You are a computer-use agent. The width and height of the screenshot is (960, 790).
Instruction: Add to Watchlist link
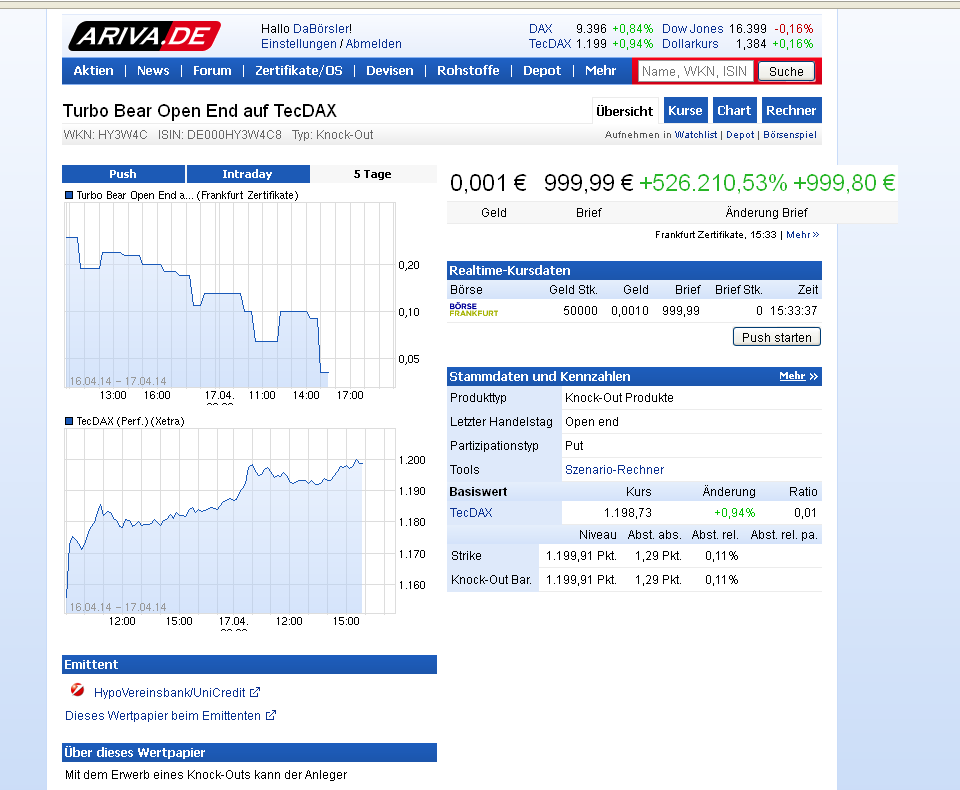click(696, 135)
